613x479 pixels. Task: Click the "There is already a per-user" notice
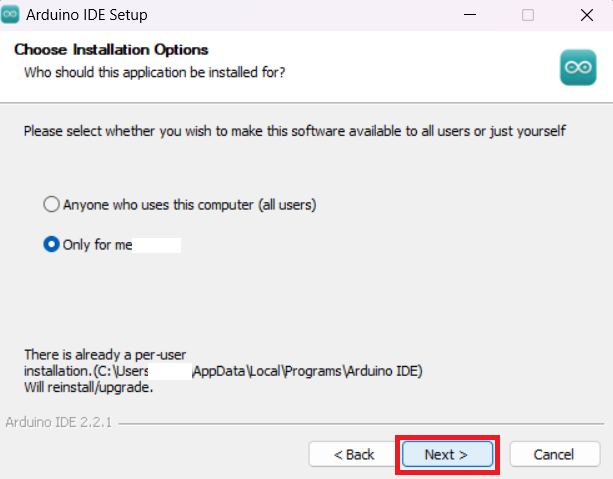coord(105,355)
